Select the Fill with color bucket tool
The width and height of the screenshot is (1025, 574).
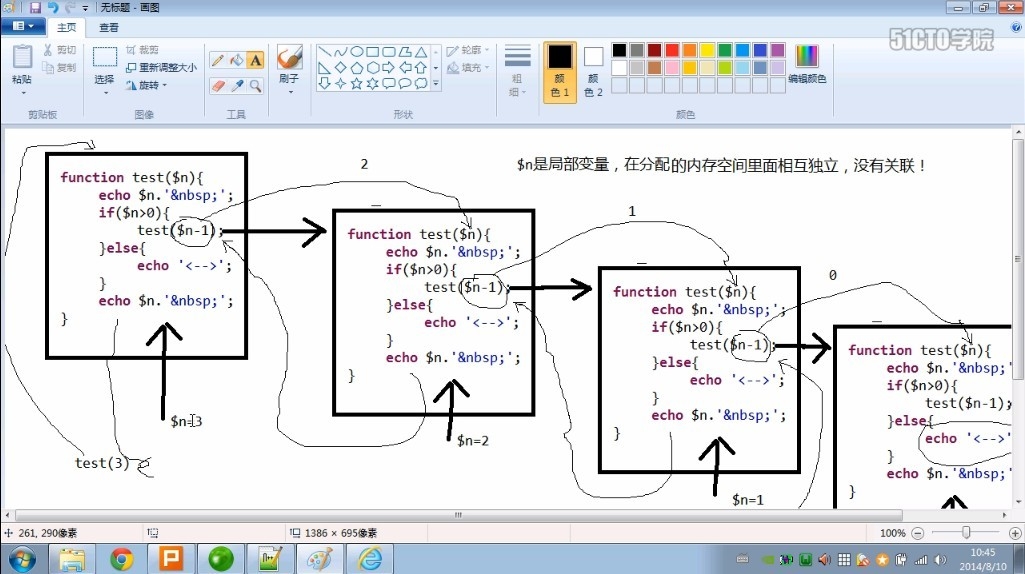click(x=237, y=60)
